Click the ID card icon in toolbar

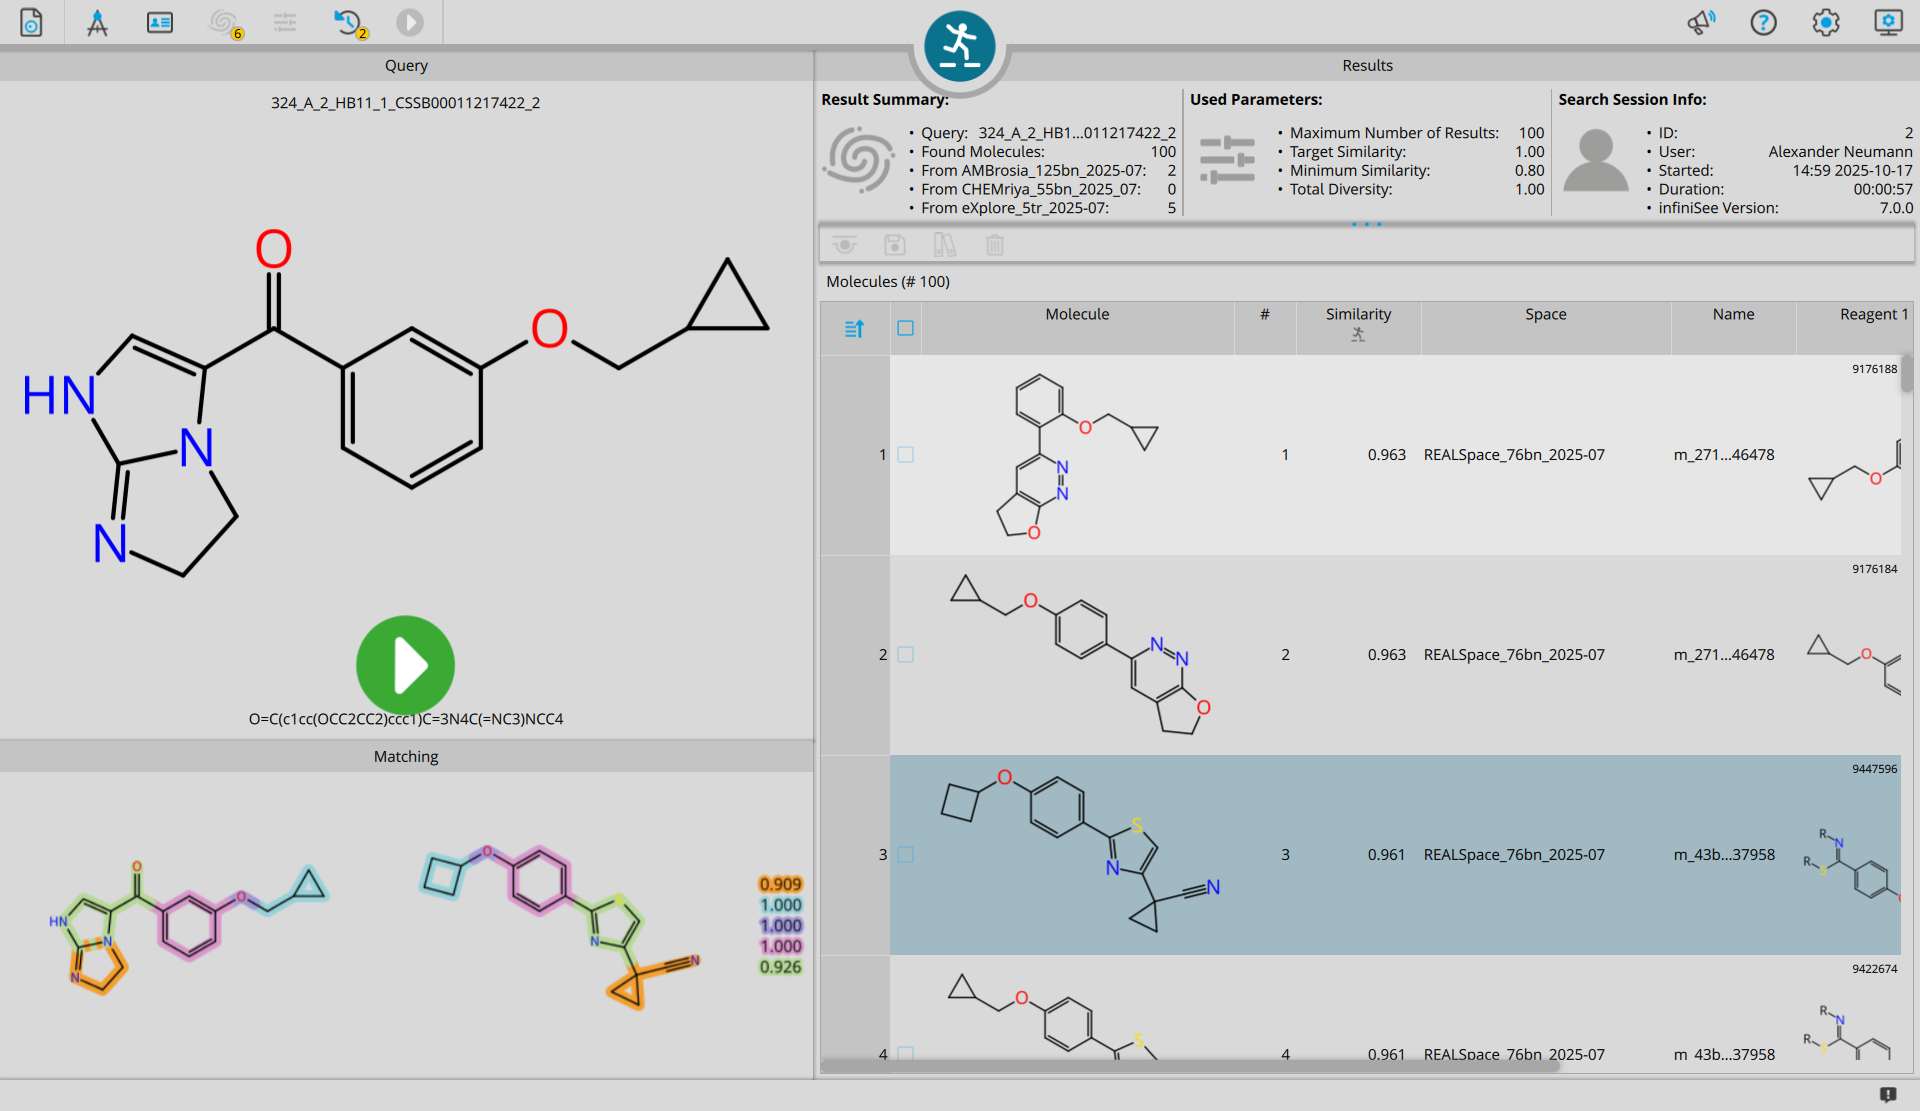[160, 22]
